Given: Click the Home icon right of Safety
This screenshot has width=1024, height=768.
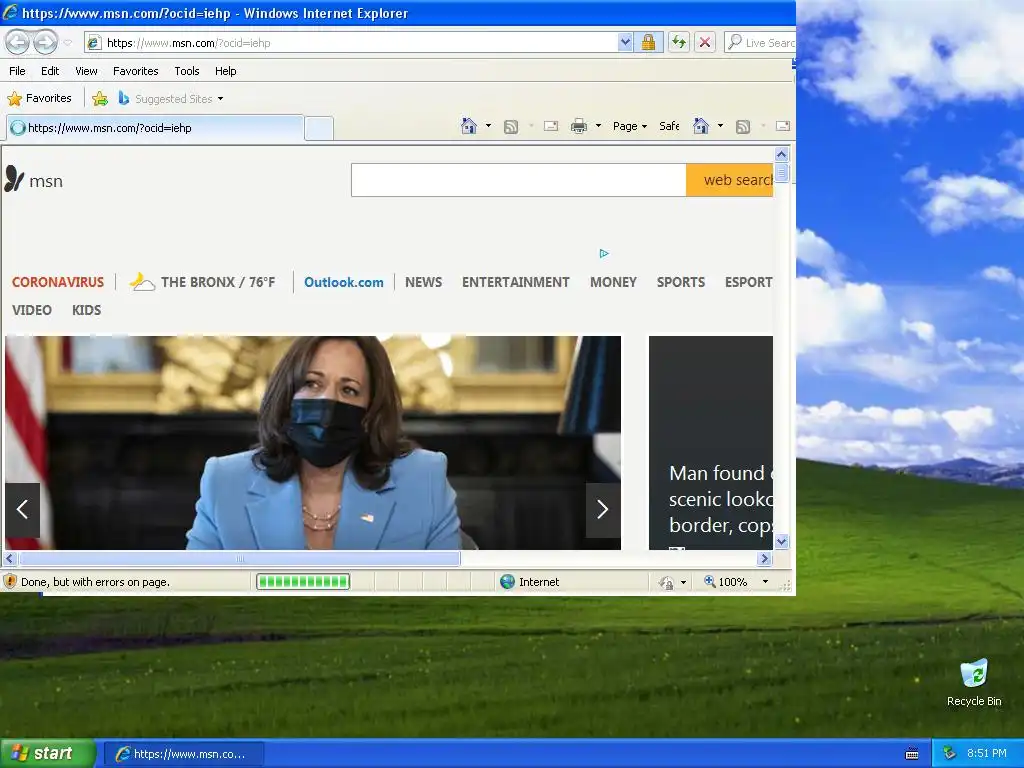Looking at the screenshot, I should 701,126.
